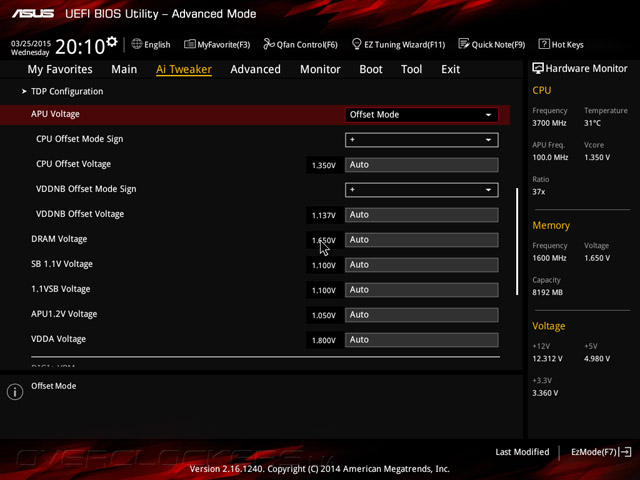Click CPU Offset Voltage Auto field
The width and height of the screenshot is (640, 480).
pyautogui.click(x=422, y=165)
